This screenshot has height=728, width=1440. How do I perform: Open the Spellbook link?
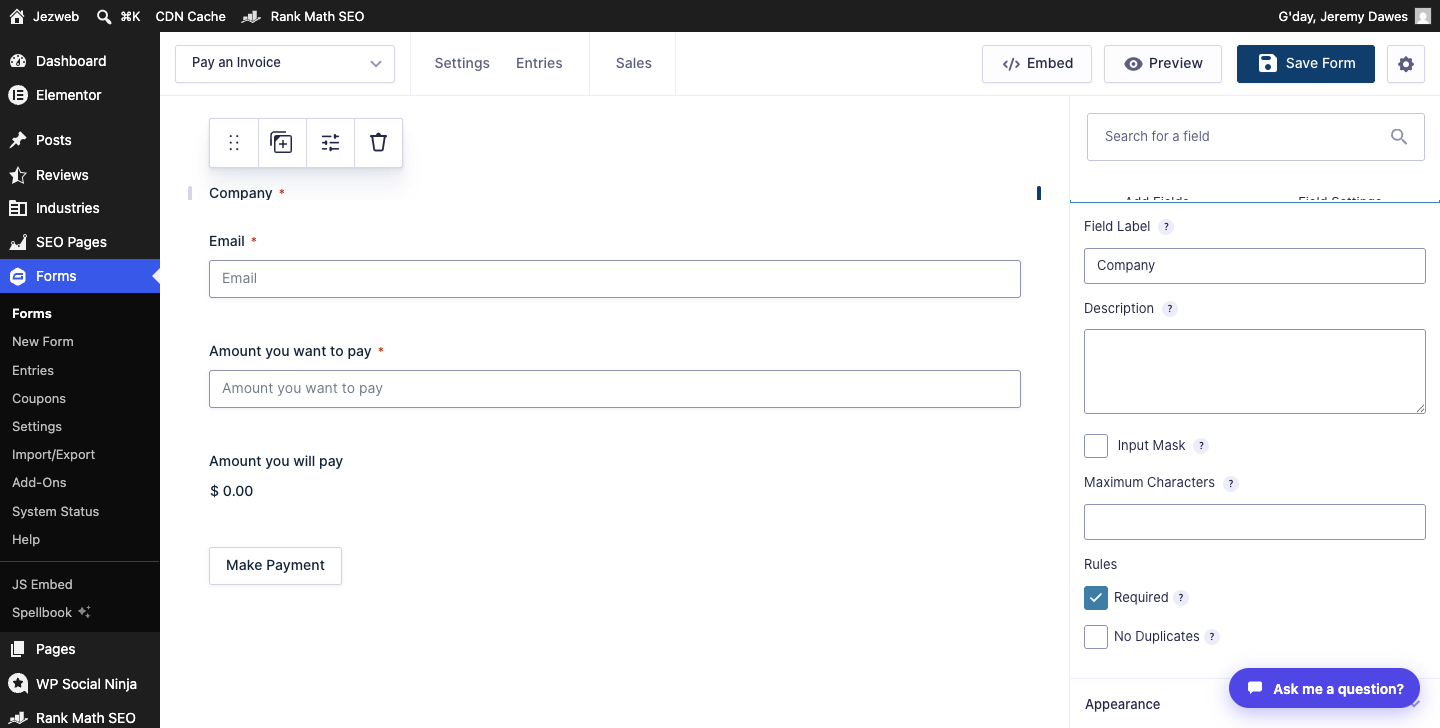51,612
